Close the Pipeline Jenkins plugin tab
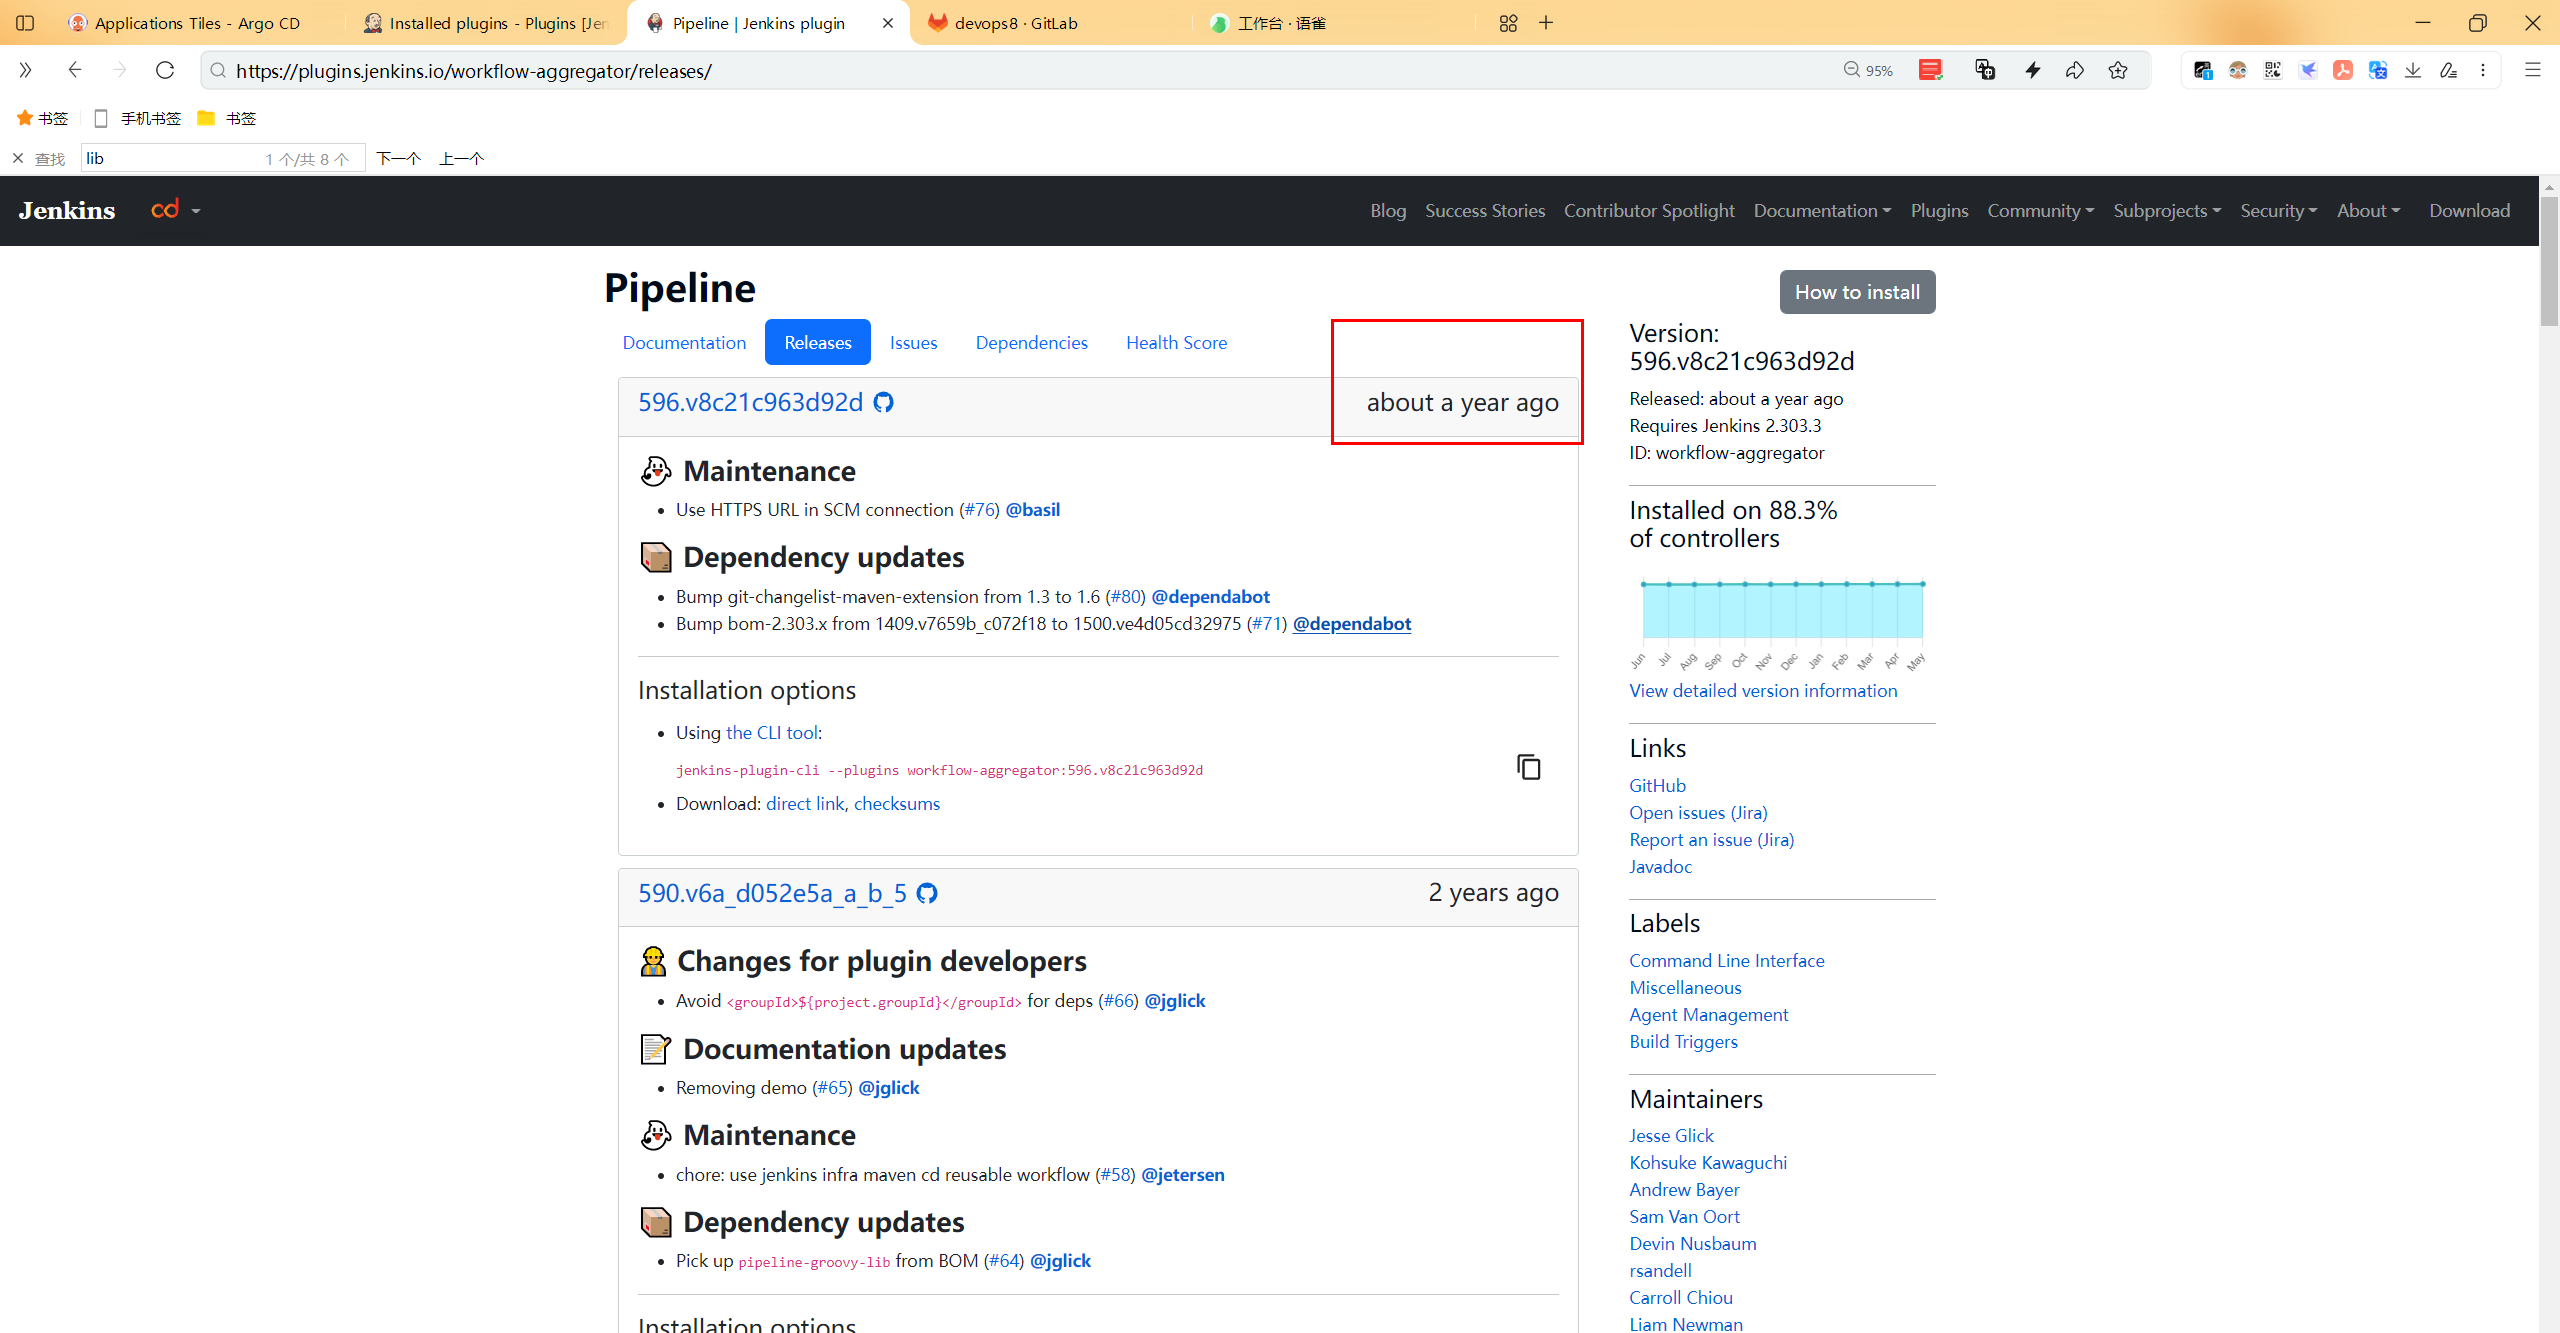Screen dimensions: 2560x1333 point(888,23)
